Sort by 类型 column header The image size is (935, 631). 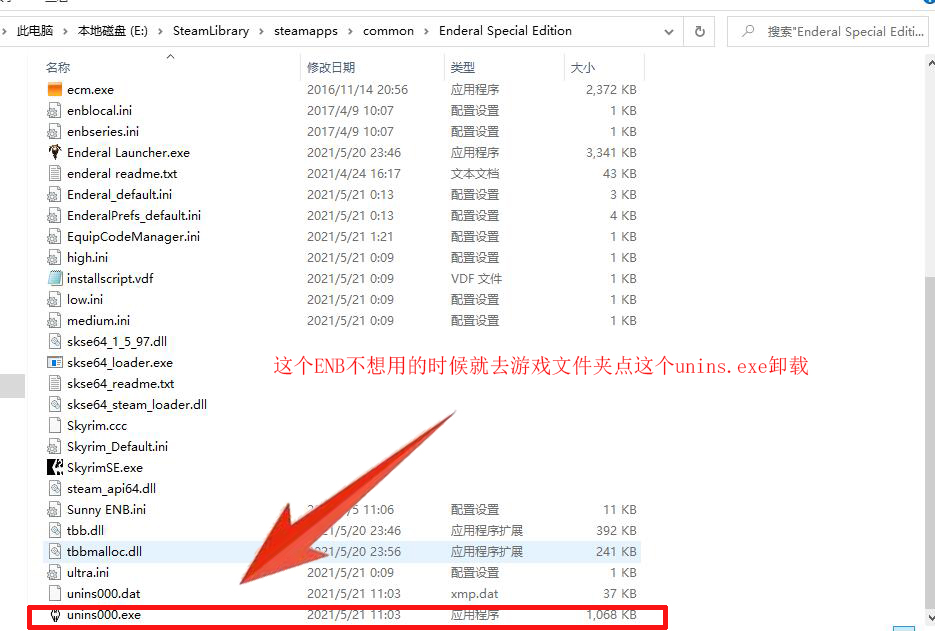pos(463,67)
